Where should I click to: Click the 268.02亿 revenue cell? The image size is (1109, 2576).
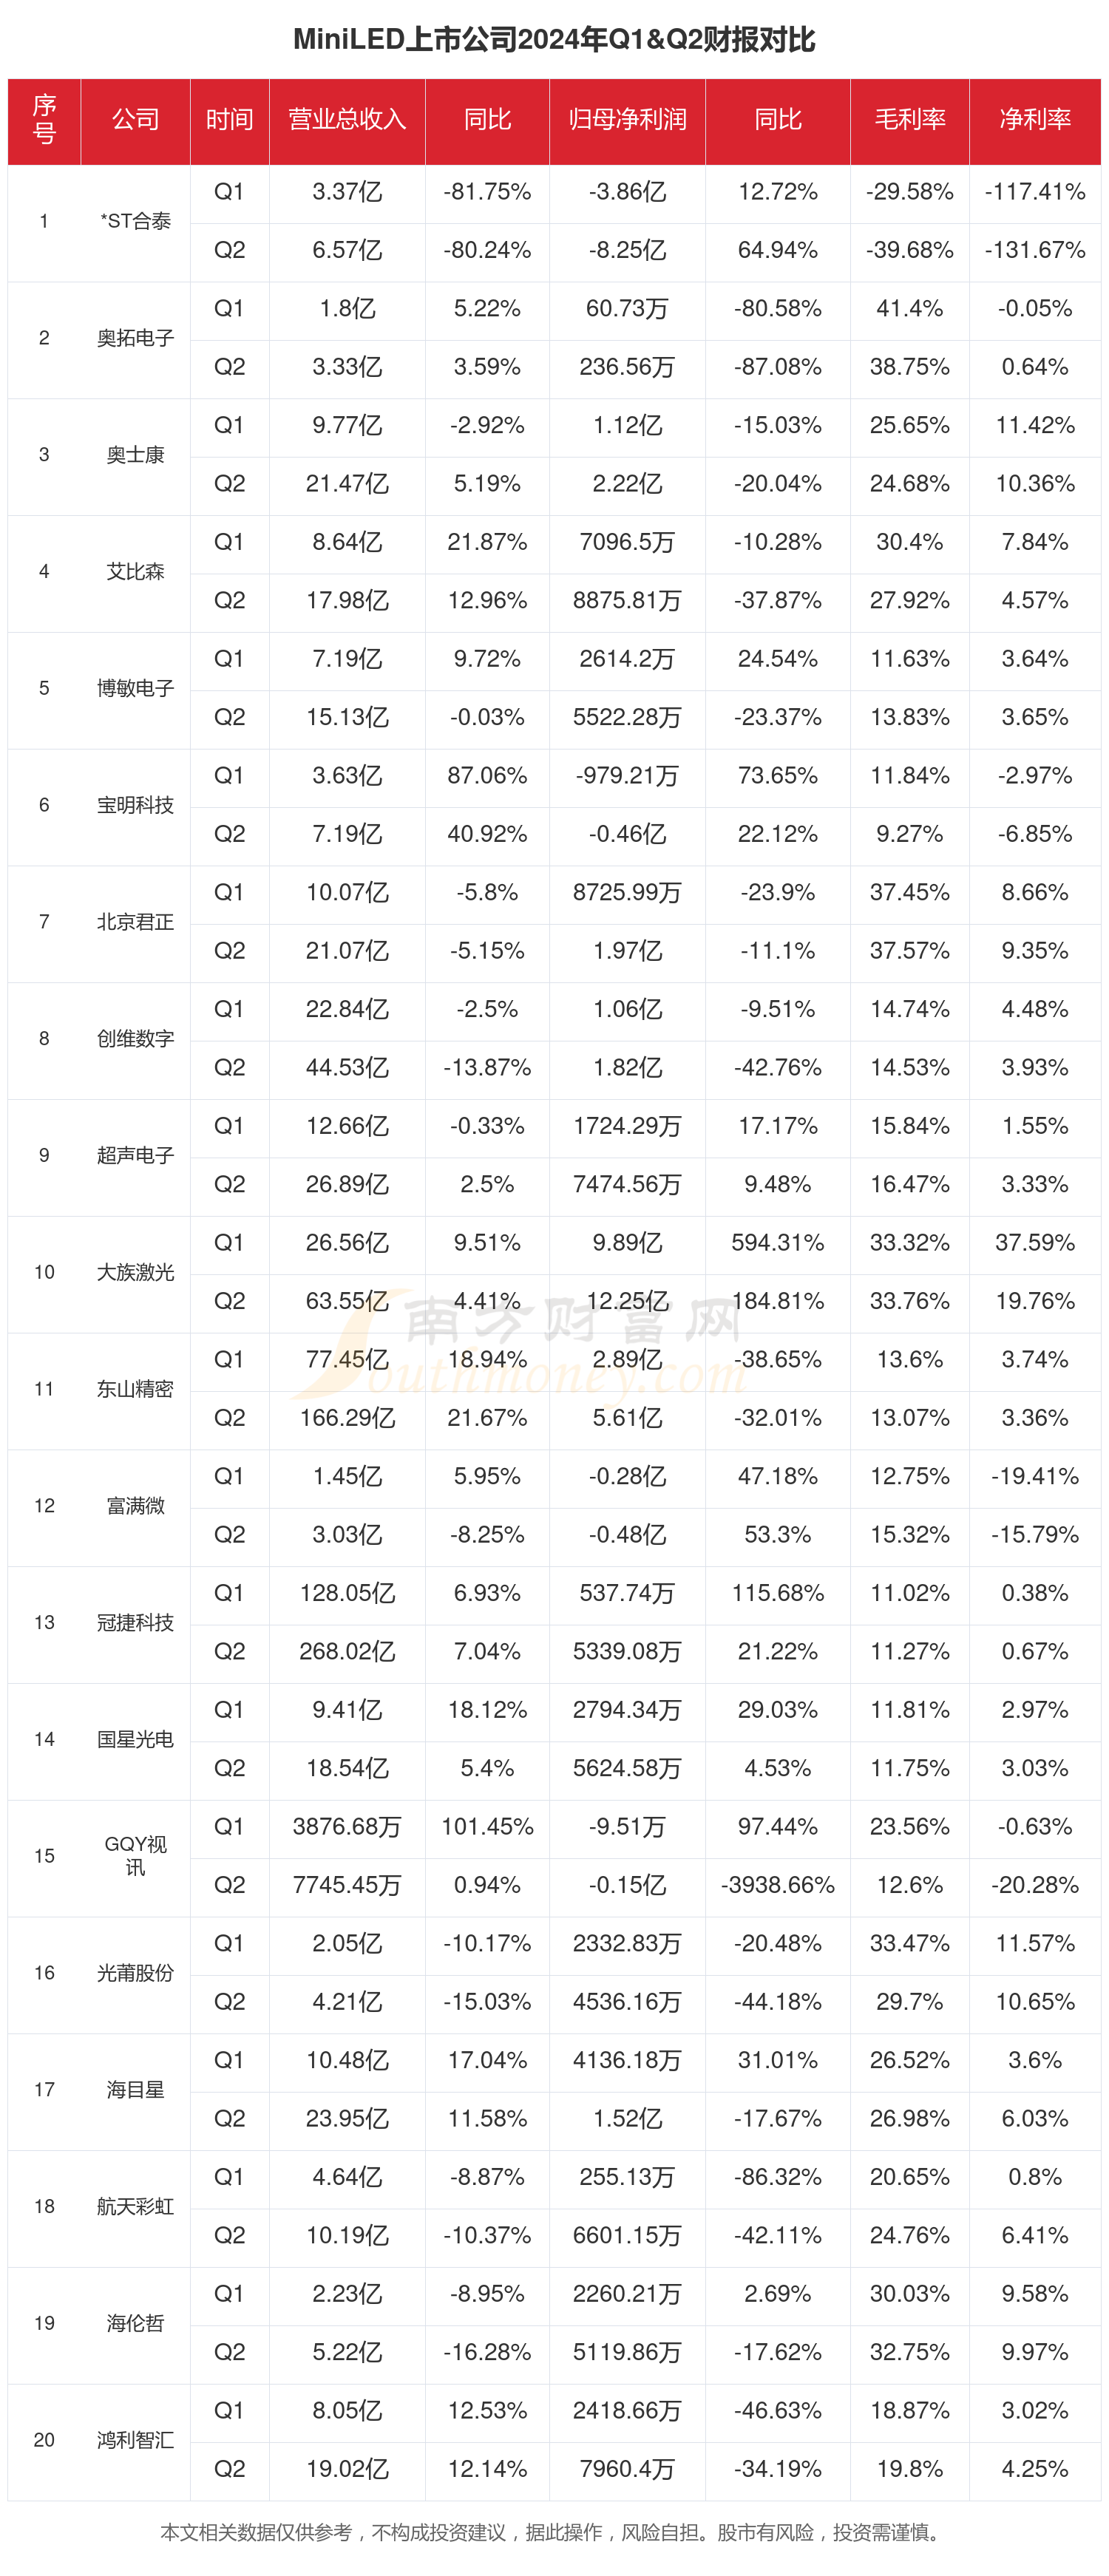[x=347, y=1651]
